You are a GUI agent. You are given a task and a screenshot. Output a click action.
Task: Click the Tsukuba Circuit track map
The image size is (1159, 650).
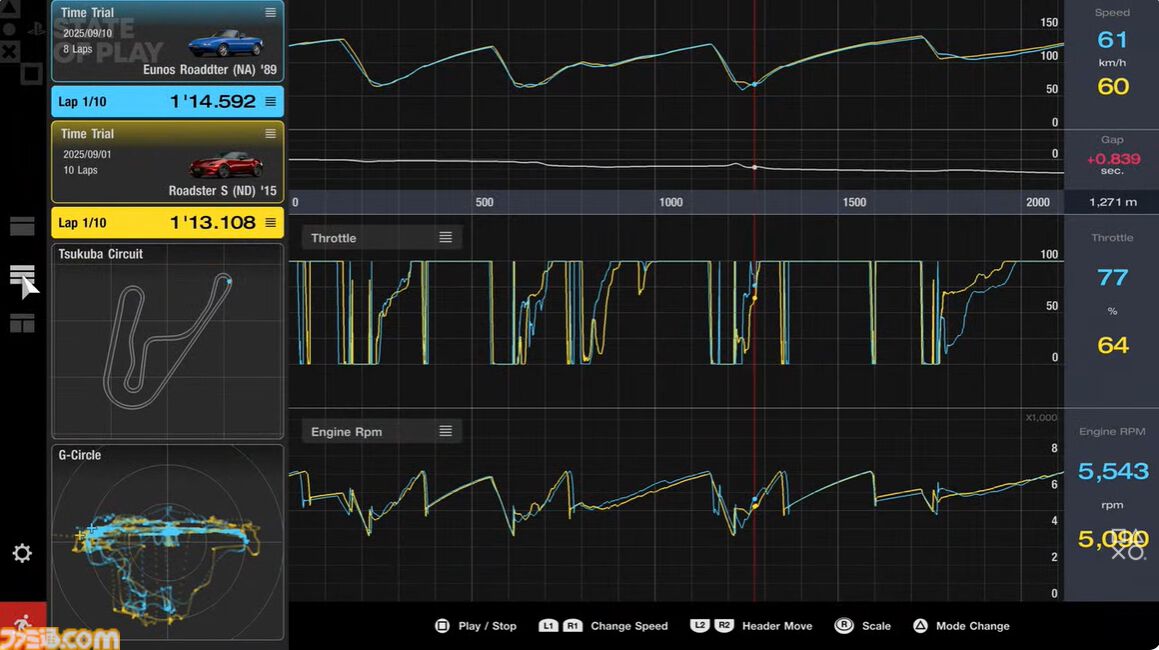(168, 342)
